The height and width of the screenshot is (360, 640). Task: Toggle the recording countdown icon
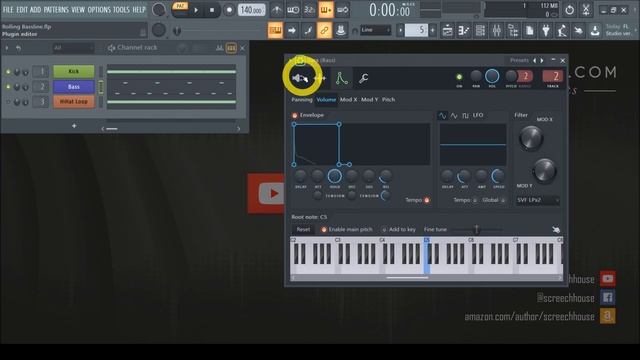click(x=309, y=10)
